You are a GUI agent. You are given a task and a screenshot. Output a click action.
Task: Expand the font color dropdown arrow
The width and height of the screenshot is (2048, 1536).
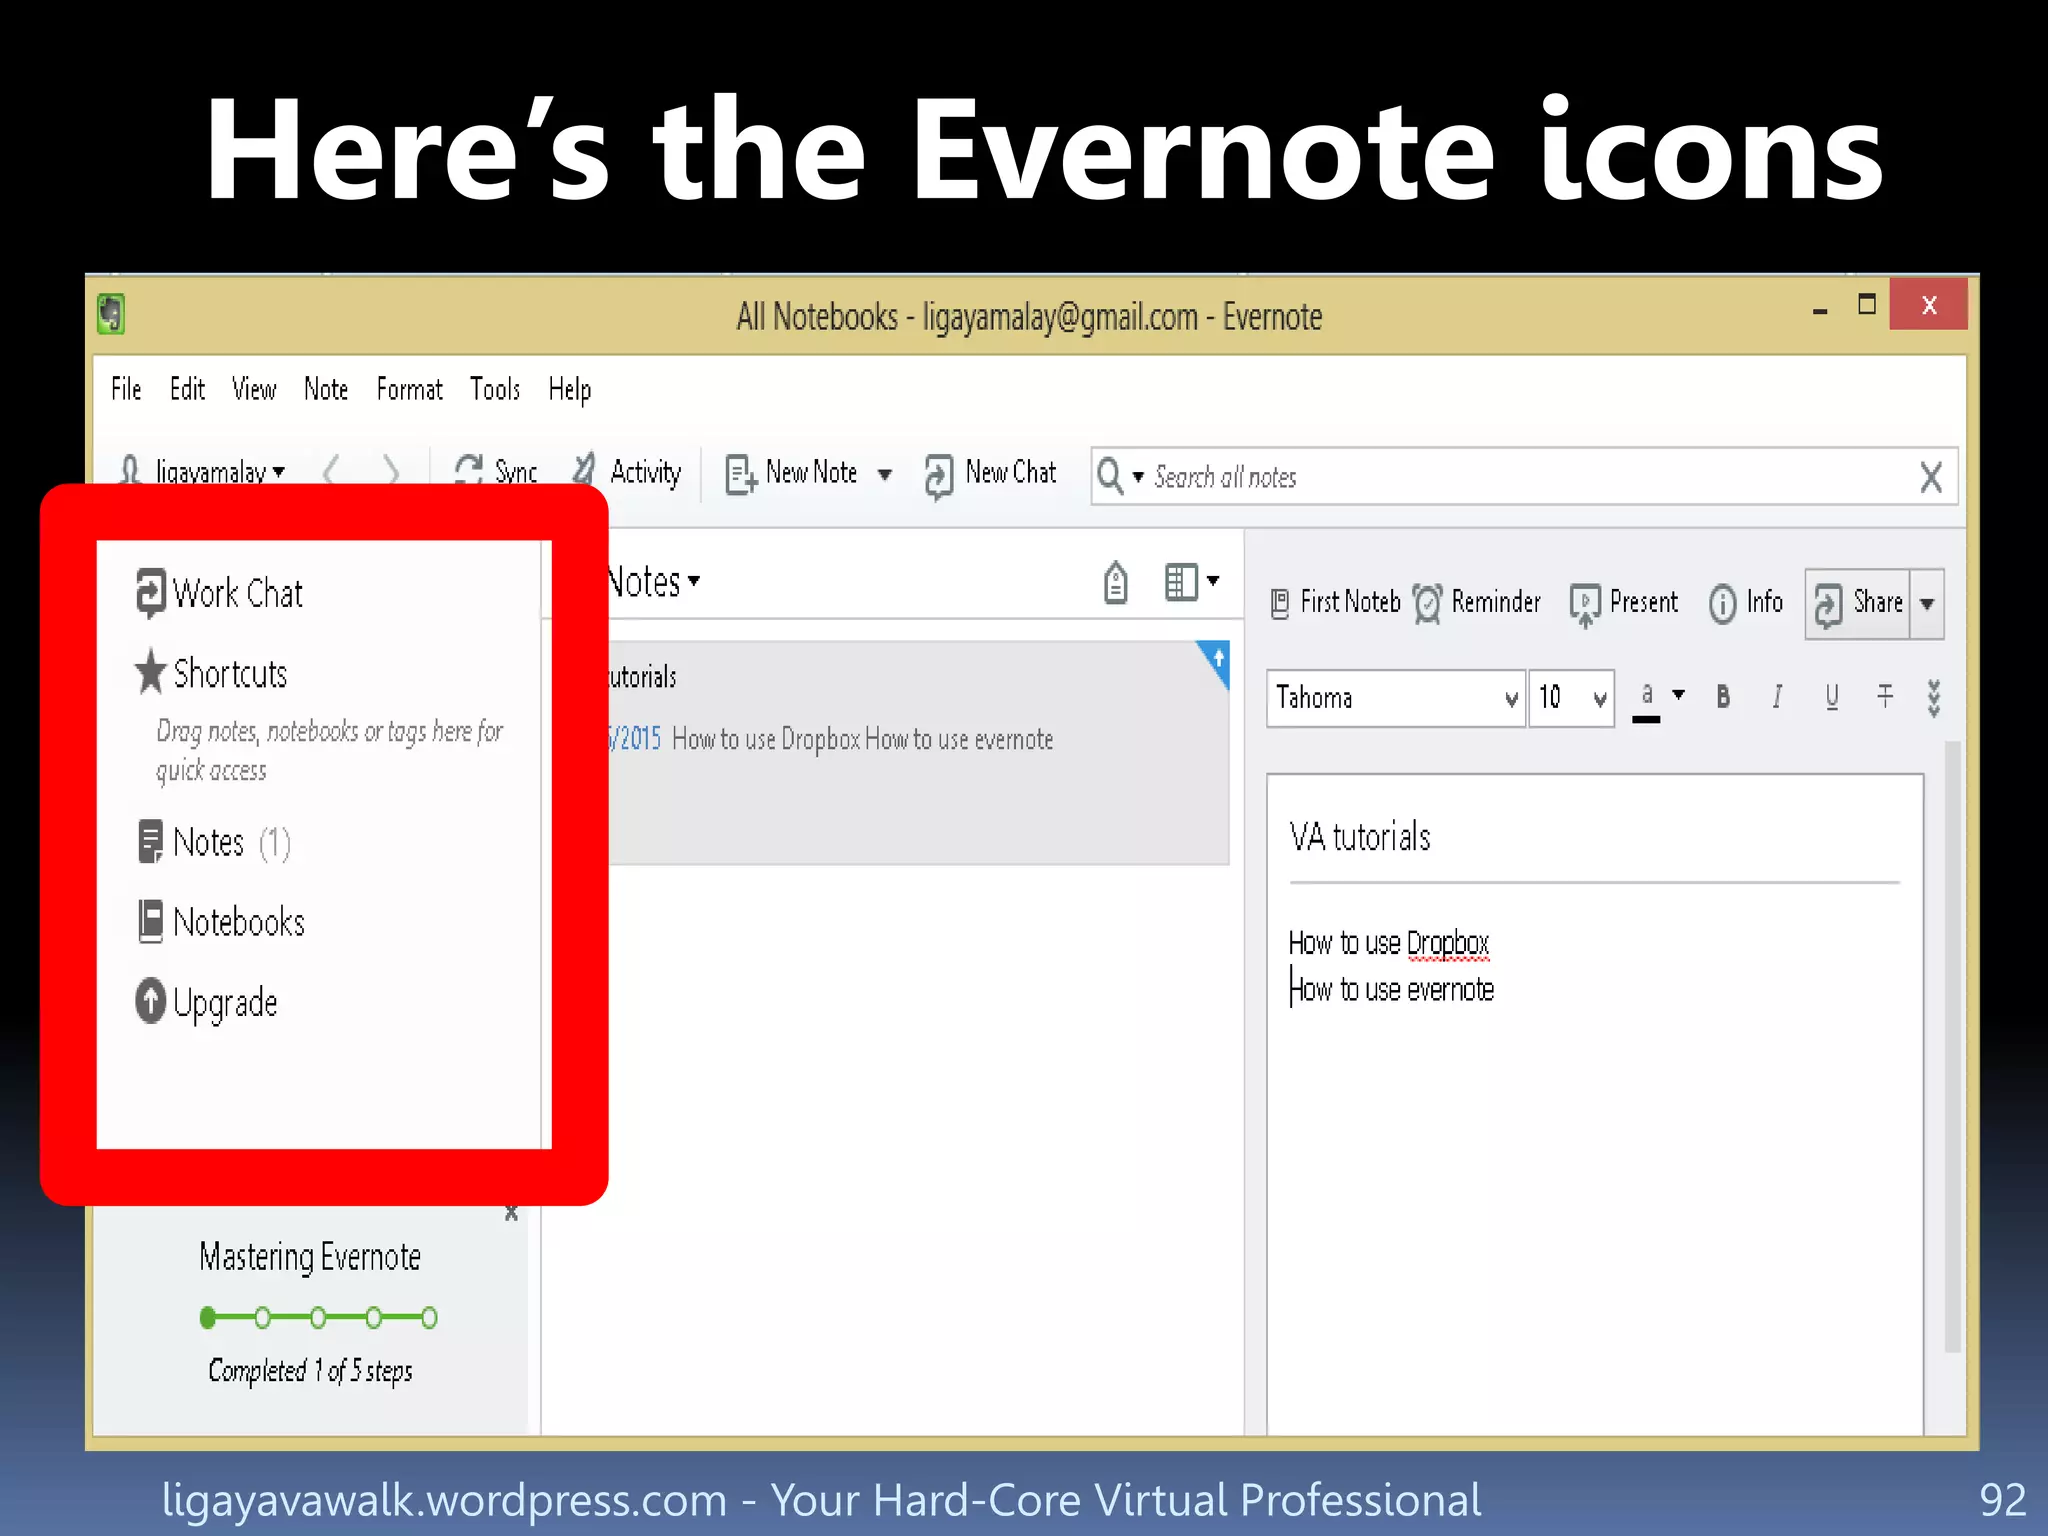pos(1679,694)
